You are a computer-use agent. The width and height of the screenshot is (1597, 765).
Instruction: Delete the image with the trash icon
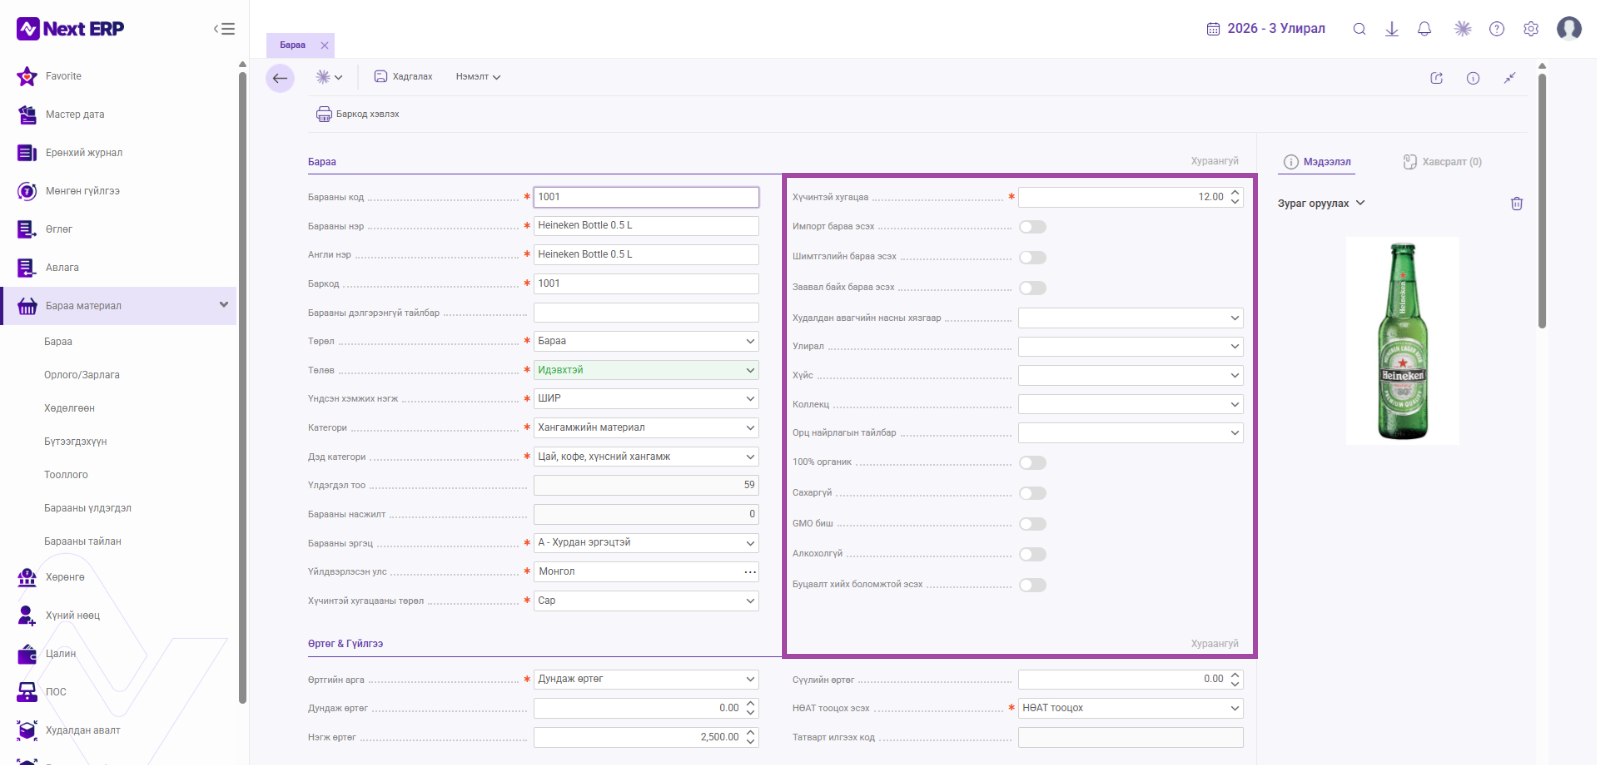coord(1516,203)
